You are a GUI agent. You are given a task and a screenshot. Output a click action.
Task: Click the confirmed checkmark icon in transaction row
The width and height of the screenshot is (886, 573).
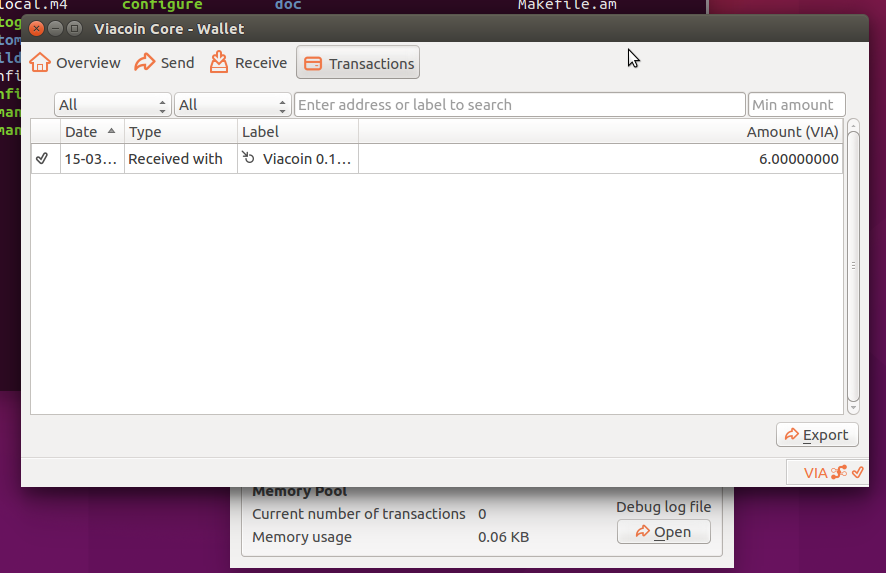coord(42,158)
